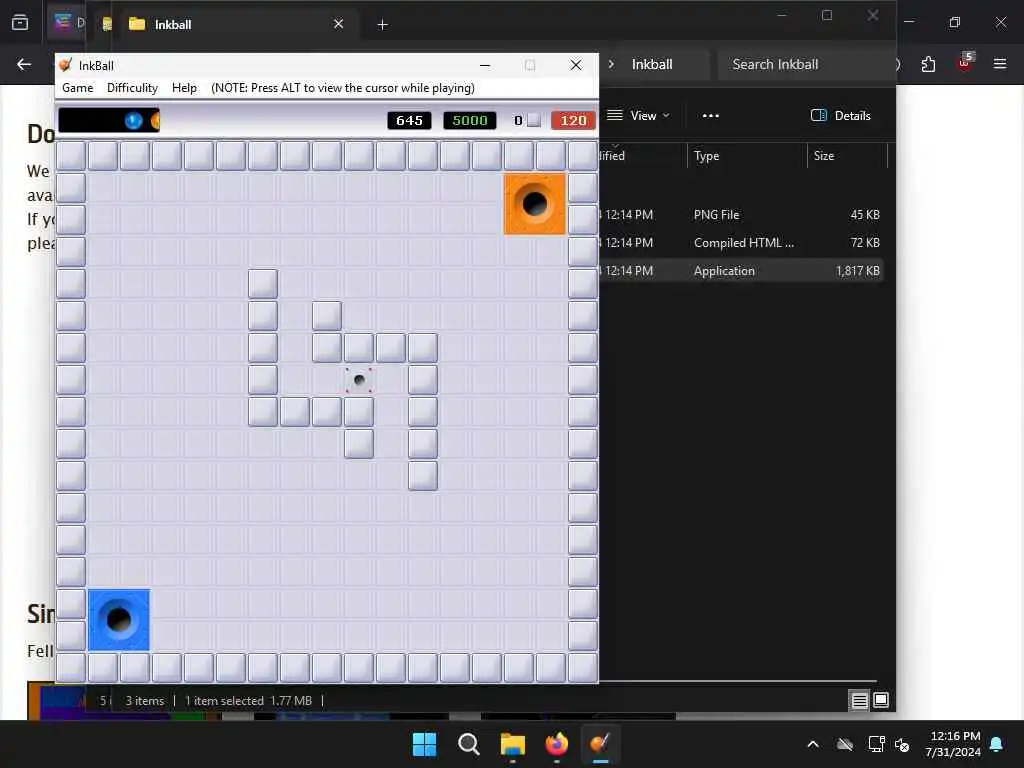This screenshot has width=1024, height=768.
Task: Open the Help menu in InkBall
Action: coord(184,88)
